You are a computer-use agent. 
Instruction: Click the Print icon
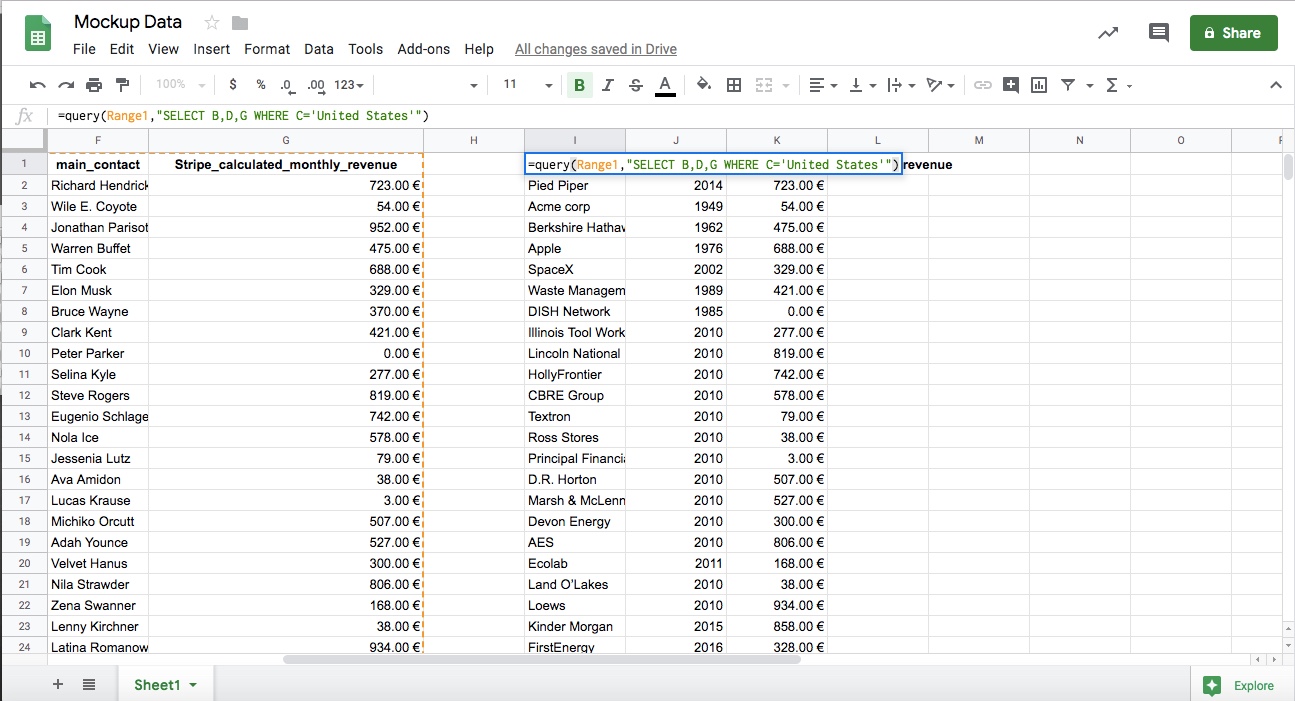[x=95, y=85]
